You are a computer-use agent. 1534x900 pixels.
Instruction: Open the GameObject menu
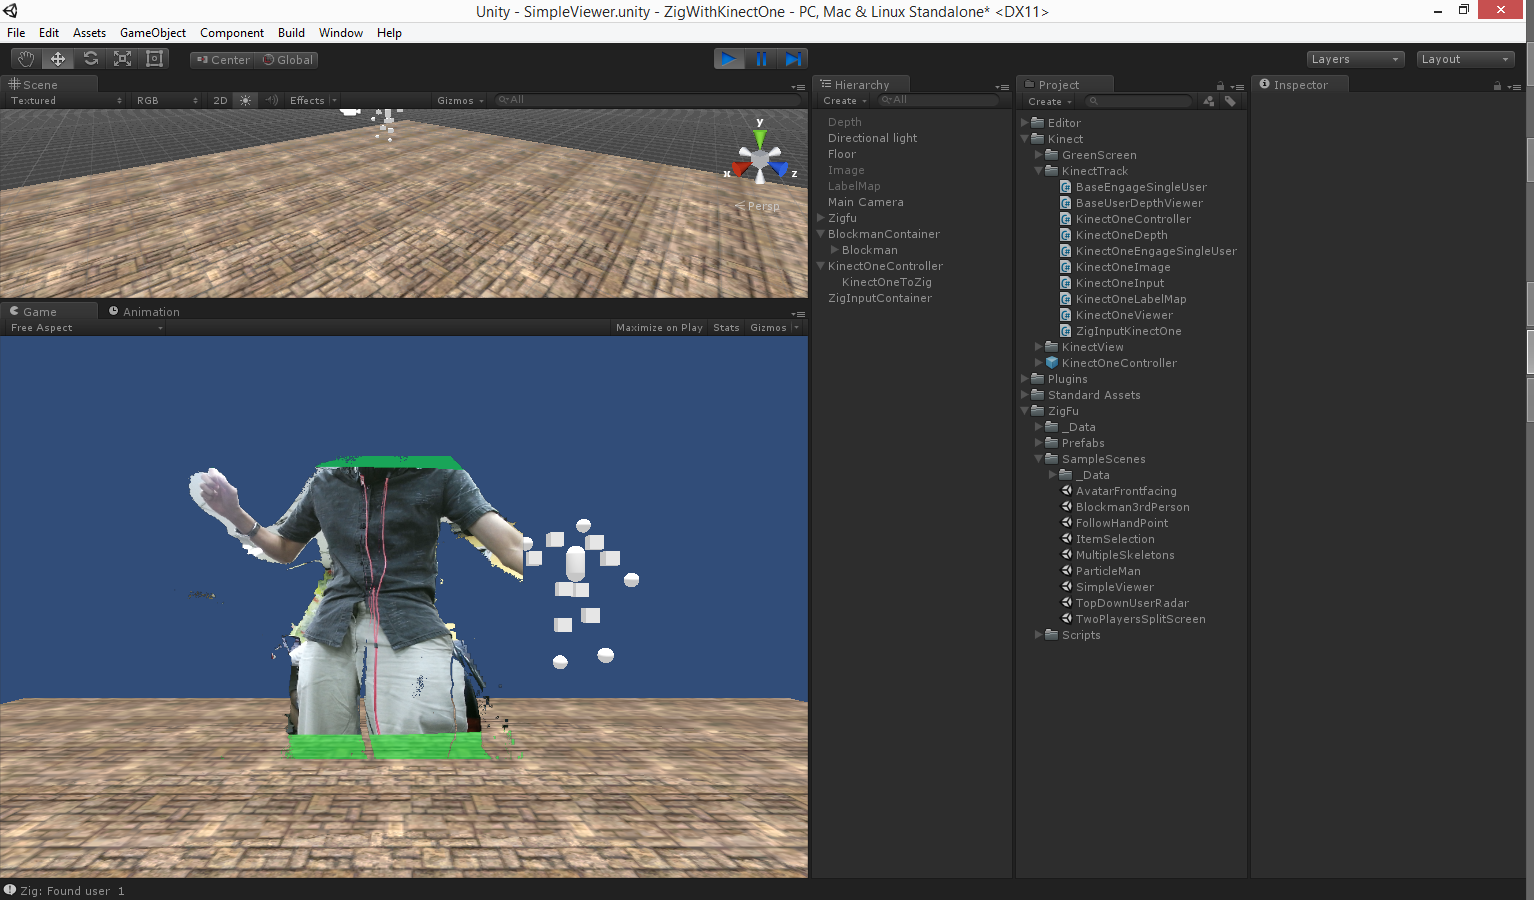(x=152, y=33)
